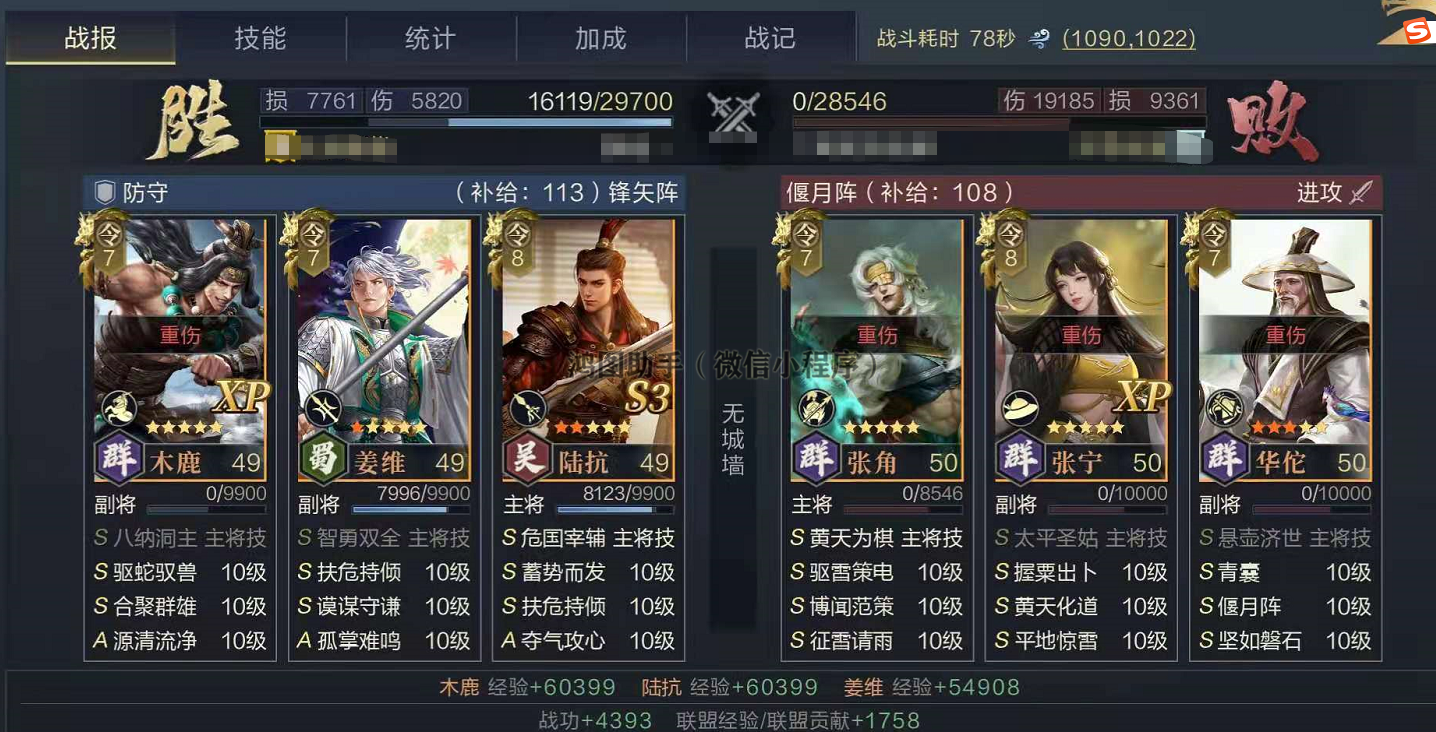Viewport: 1436px width, 732px height.
Task: Click the sword icon beside 进攻
Action: click(1360, 193)
